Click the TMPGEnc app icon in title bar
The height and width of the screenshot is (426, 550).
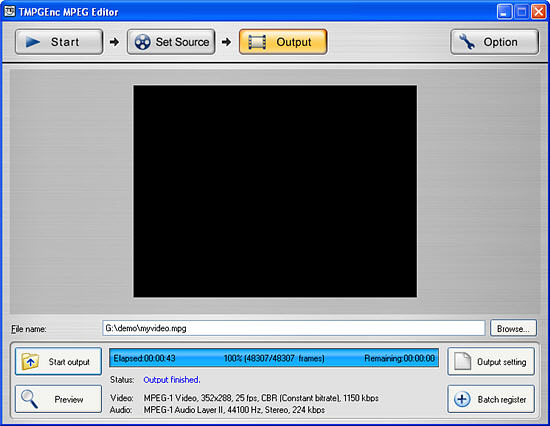(x=9, y=11)
